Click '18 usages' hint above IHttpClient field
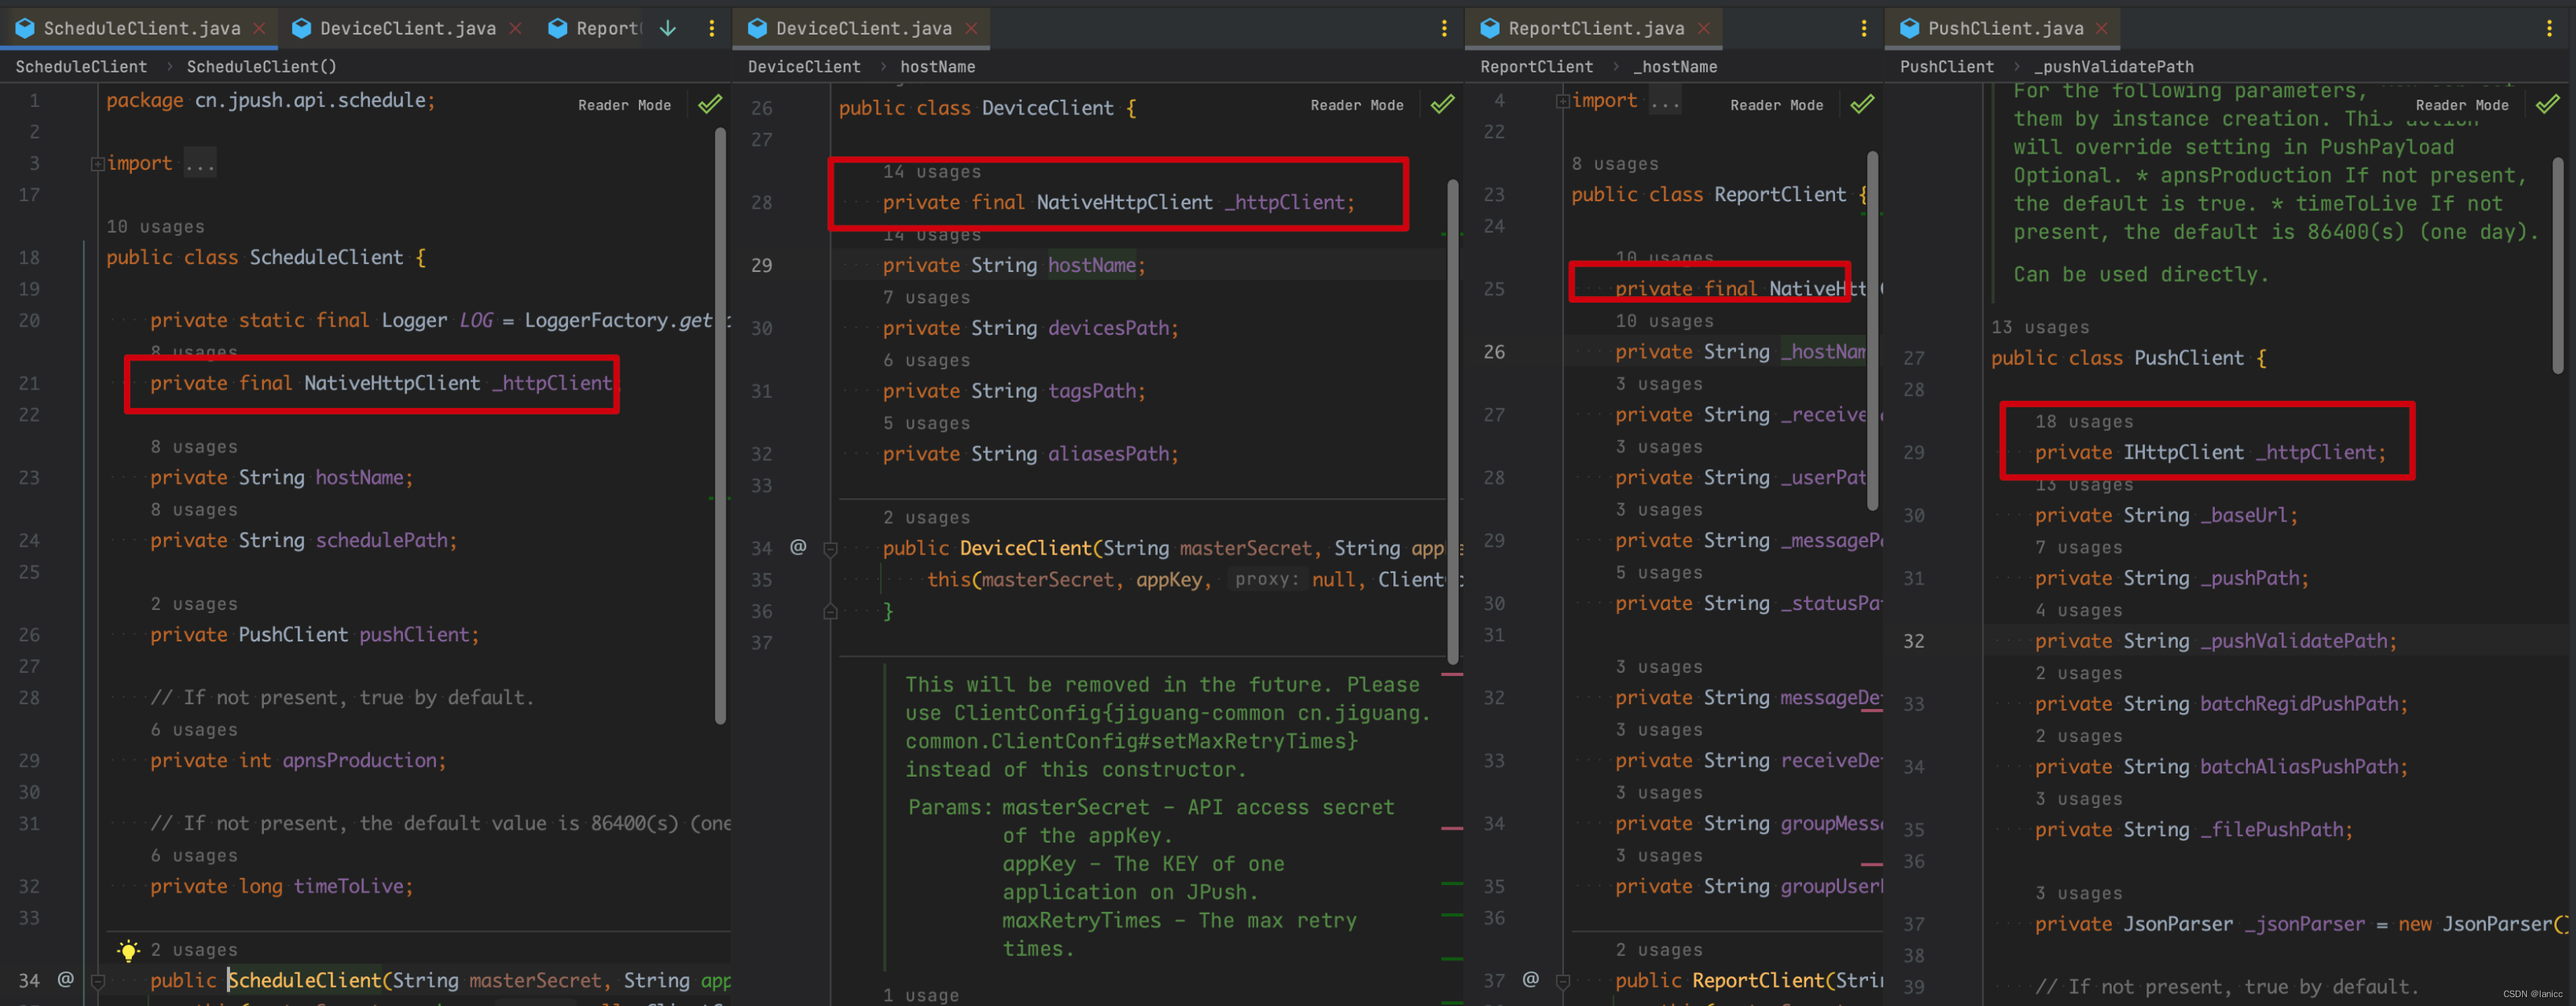 [x=2083, y=422]
